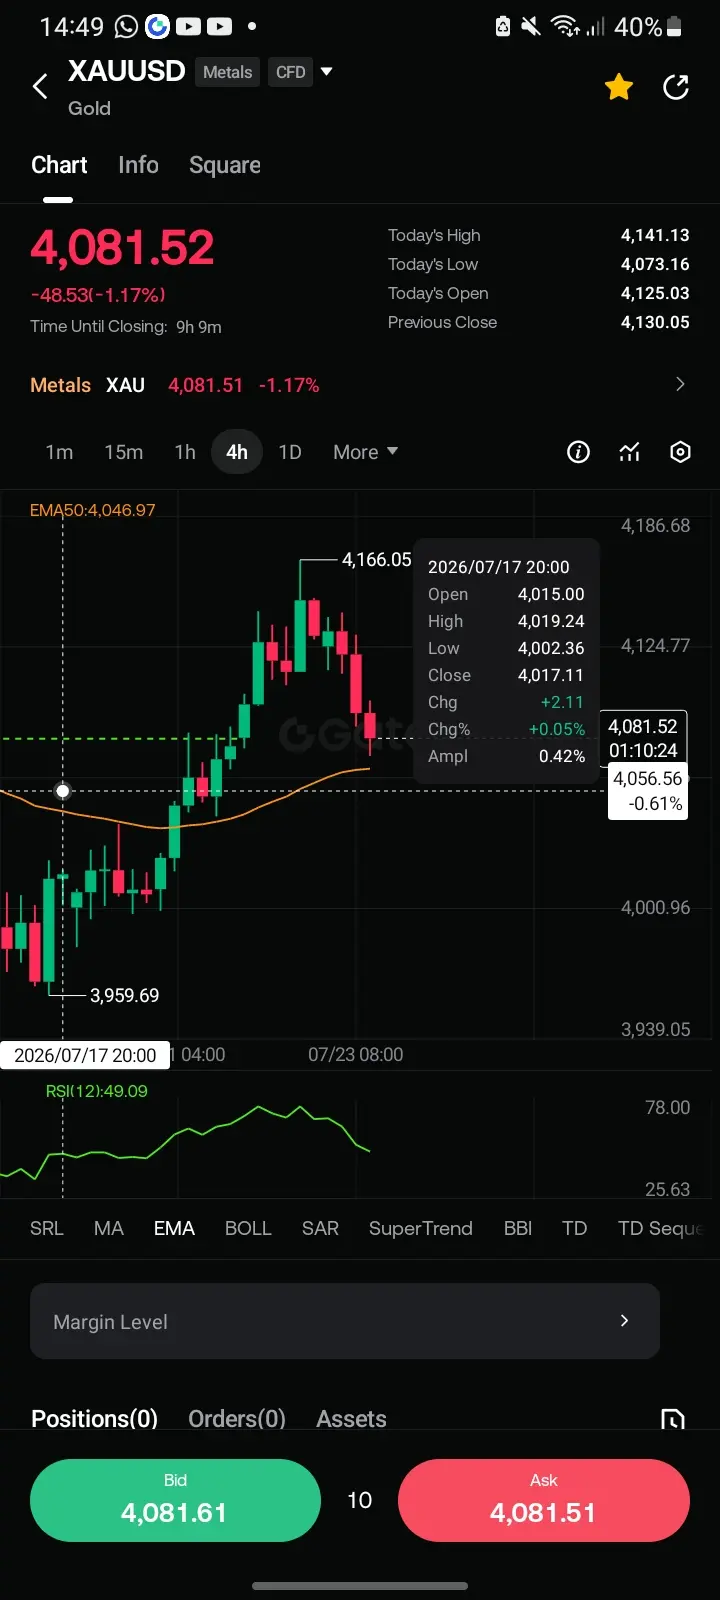Screen dimensions: 720x1600
Task: Tap the RSI(12):49.09 label
Action: click(97, 1091)
